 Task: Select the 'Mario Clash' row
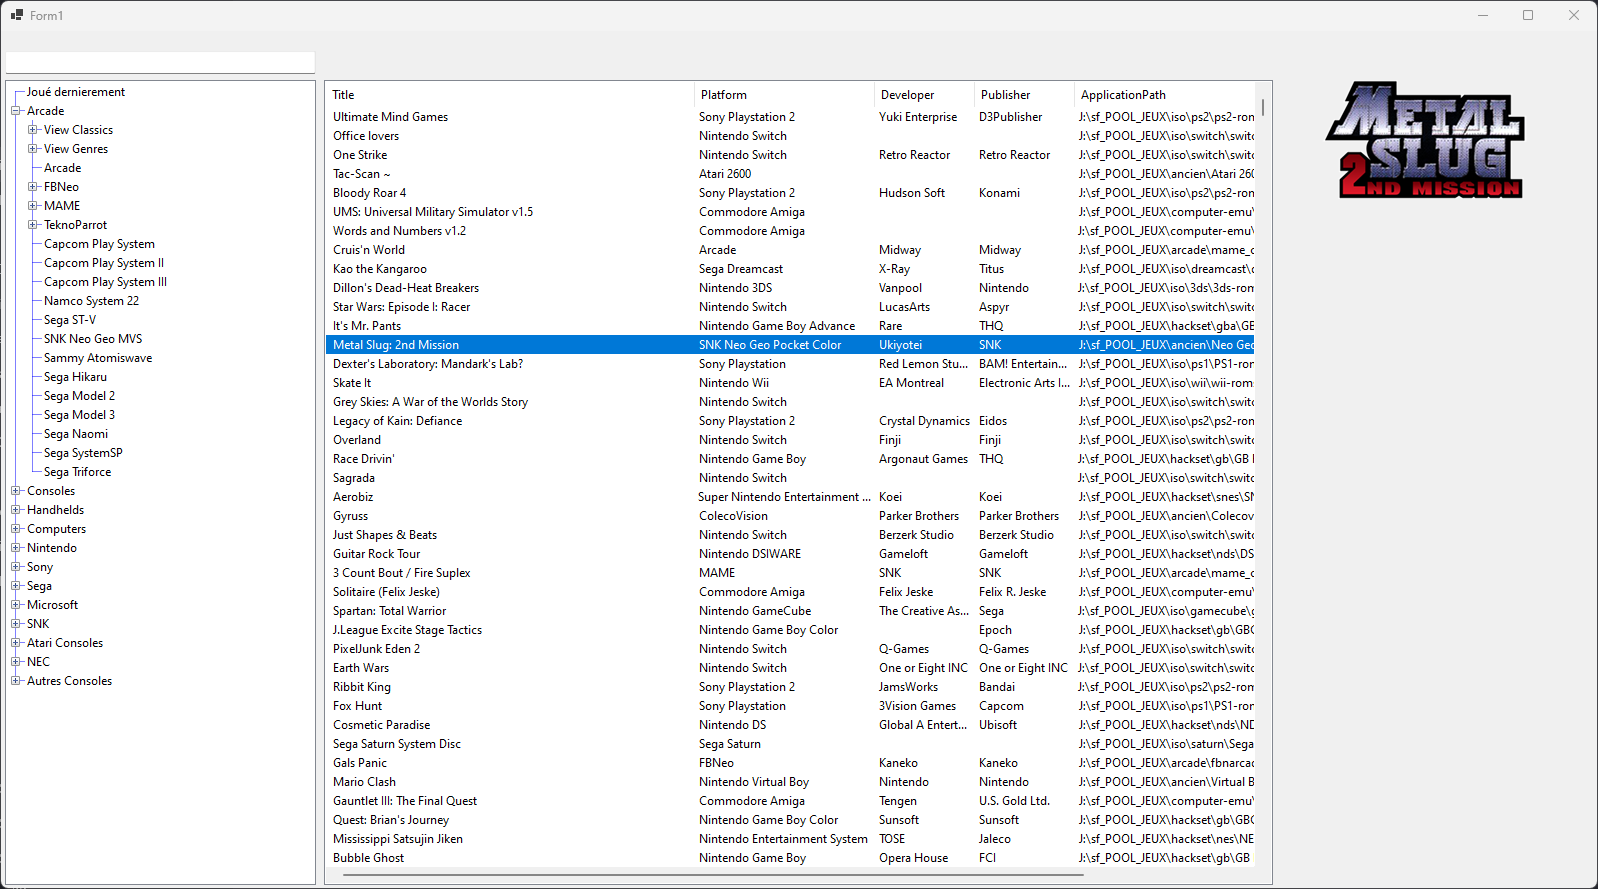click(790, 782)
